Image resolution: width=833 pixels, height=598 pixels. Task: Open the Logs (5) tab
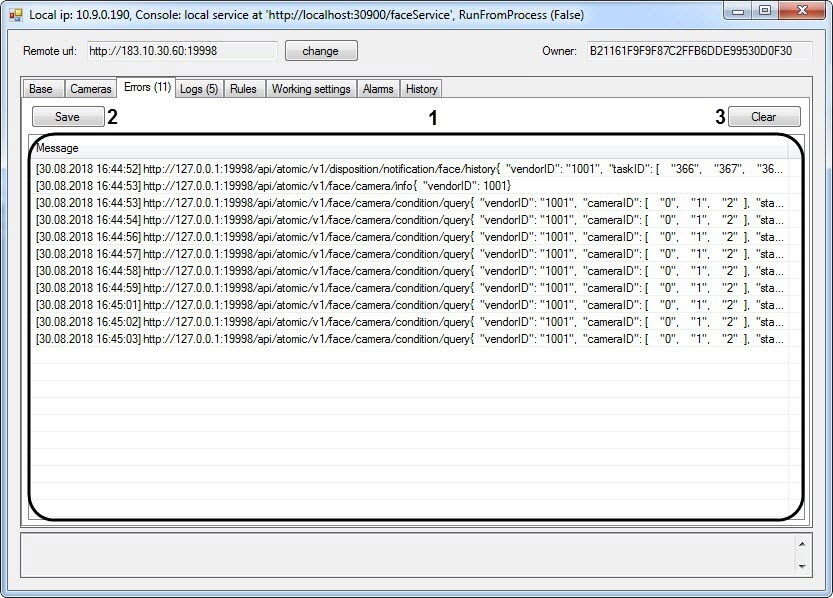tap(199, 89)
